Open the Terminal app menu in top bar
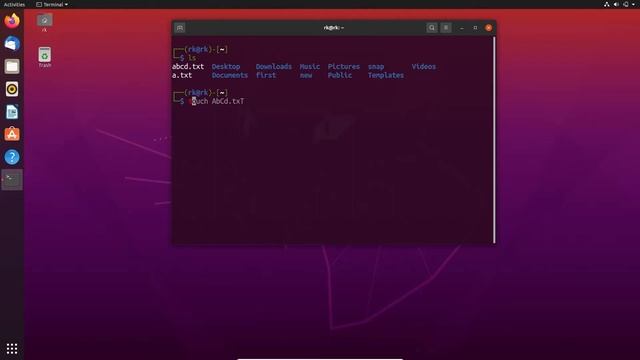This screenshot has height=360, width=640. pyautogui.click(x=52, y=4)
